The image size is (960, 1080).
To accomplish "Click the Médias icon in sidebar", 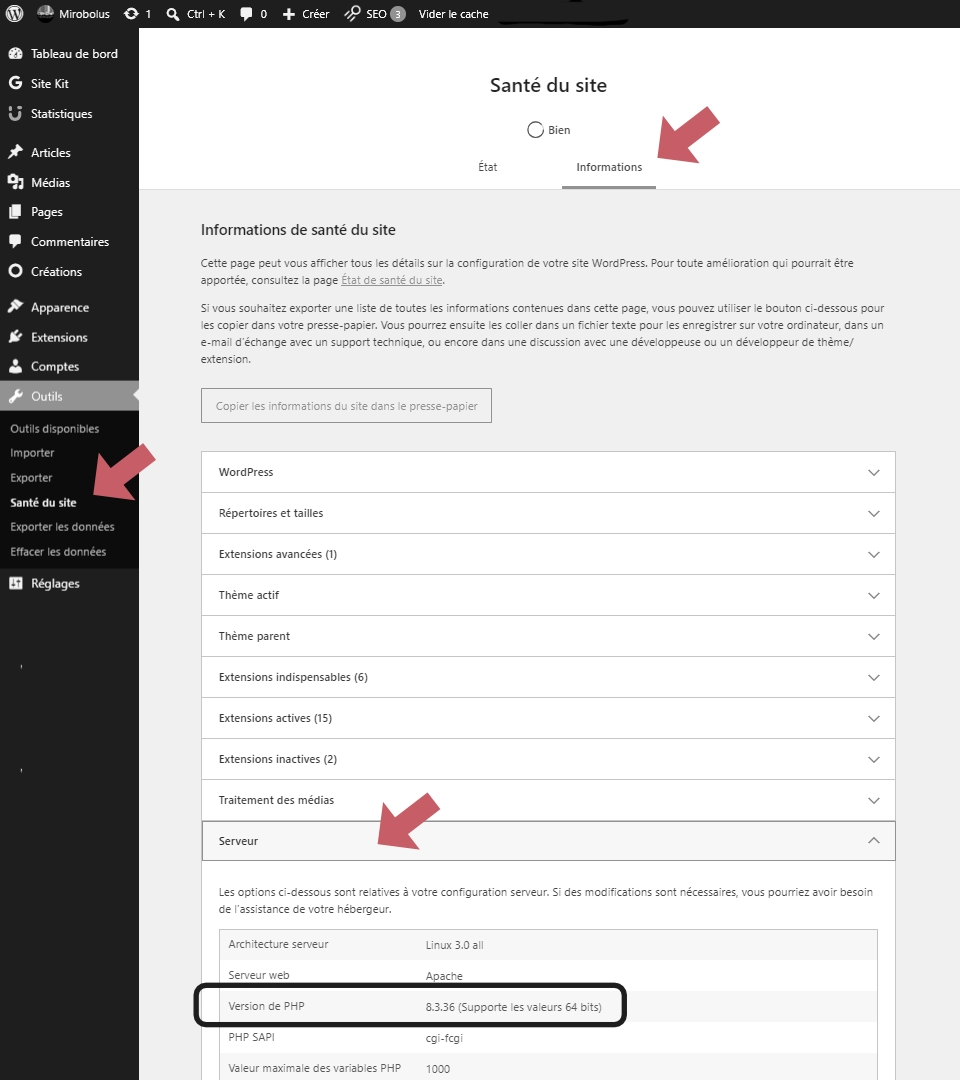I will coord(15,183).
